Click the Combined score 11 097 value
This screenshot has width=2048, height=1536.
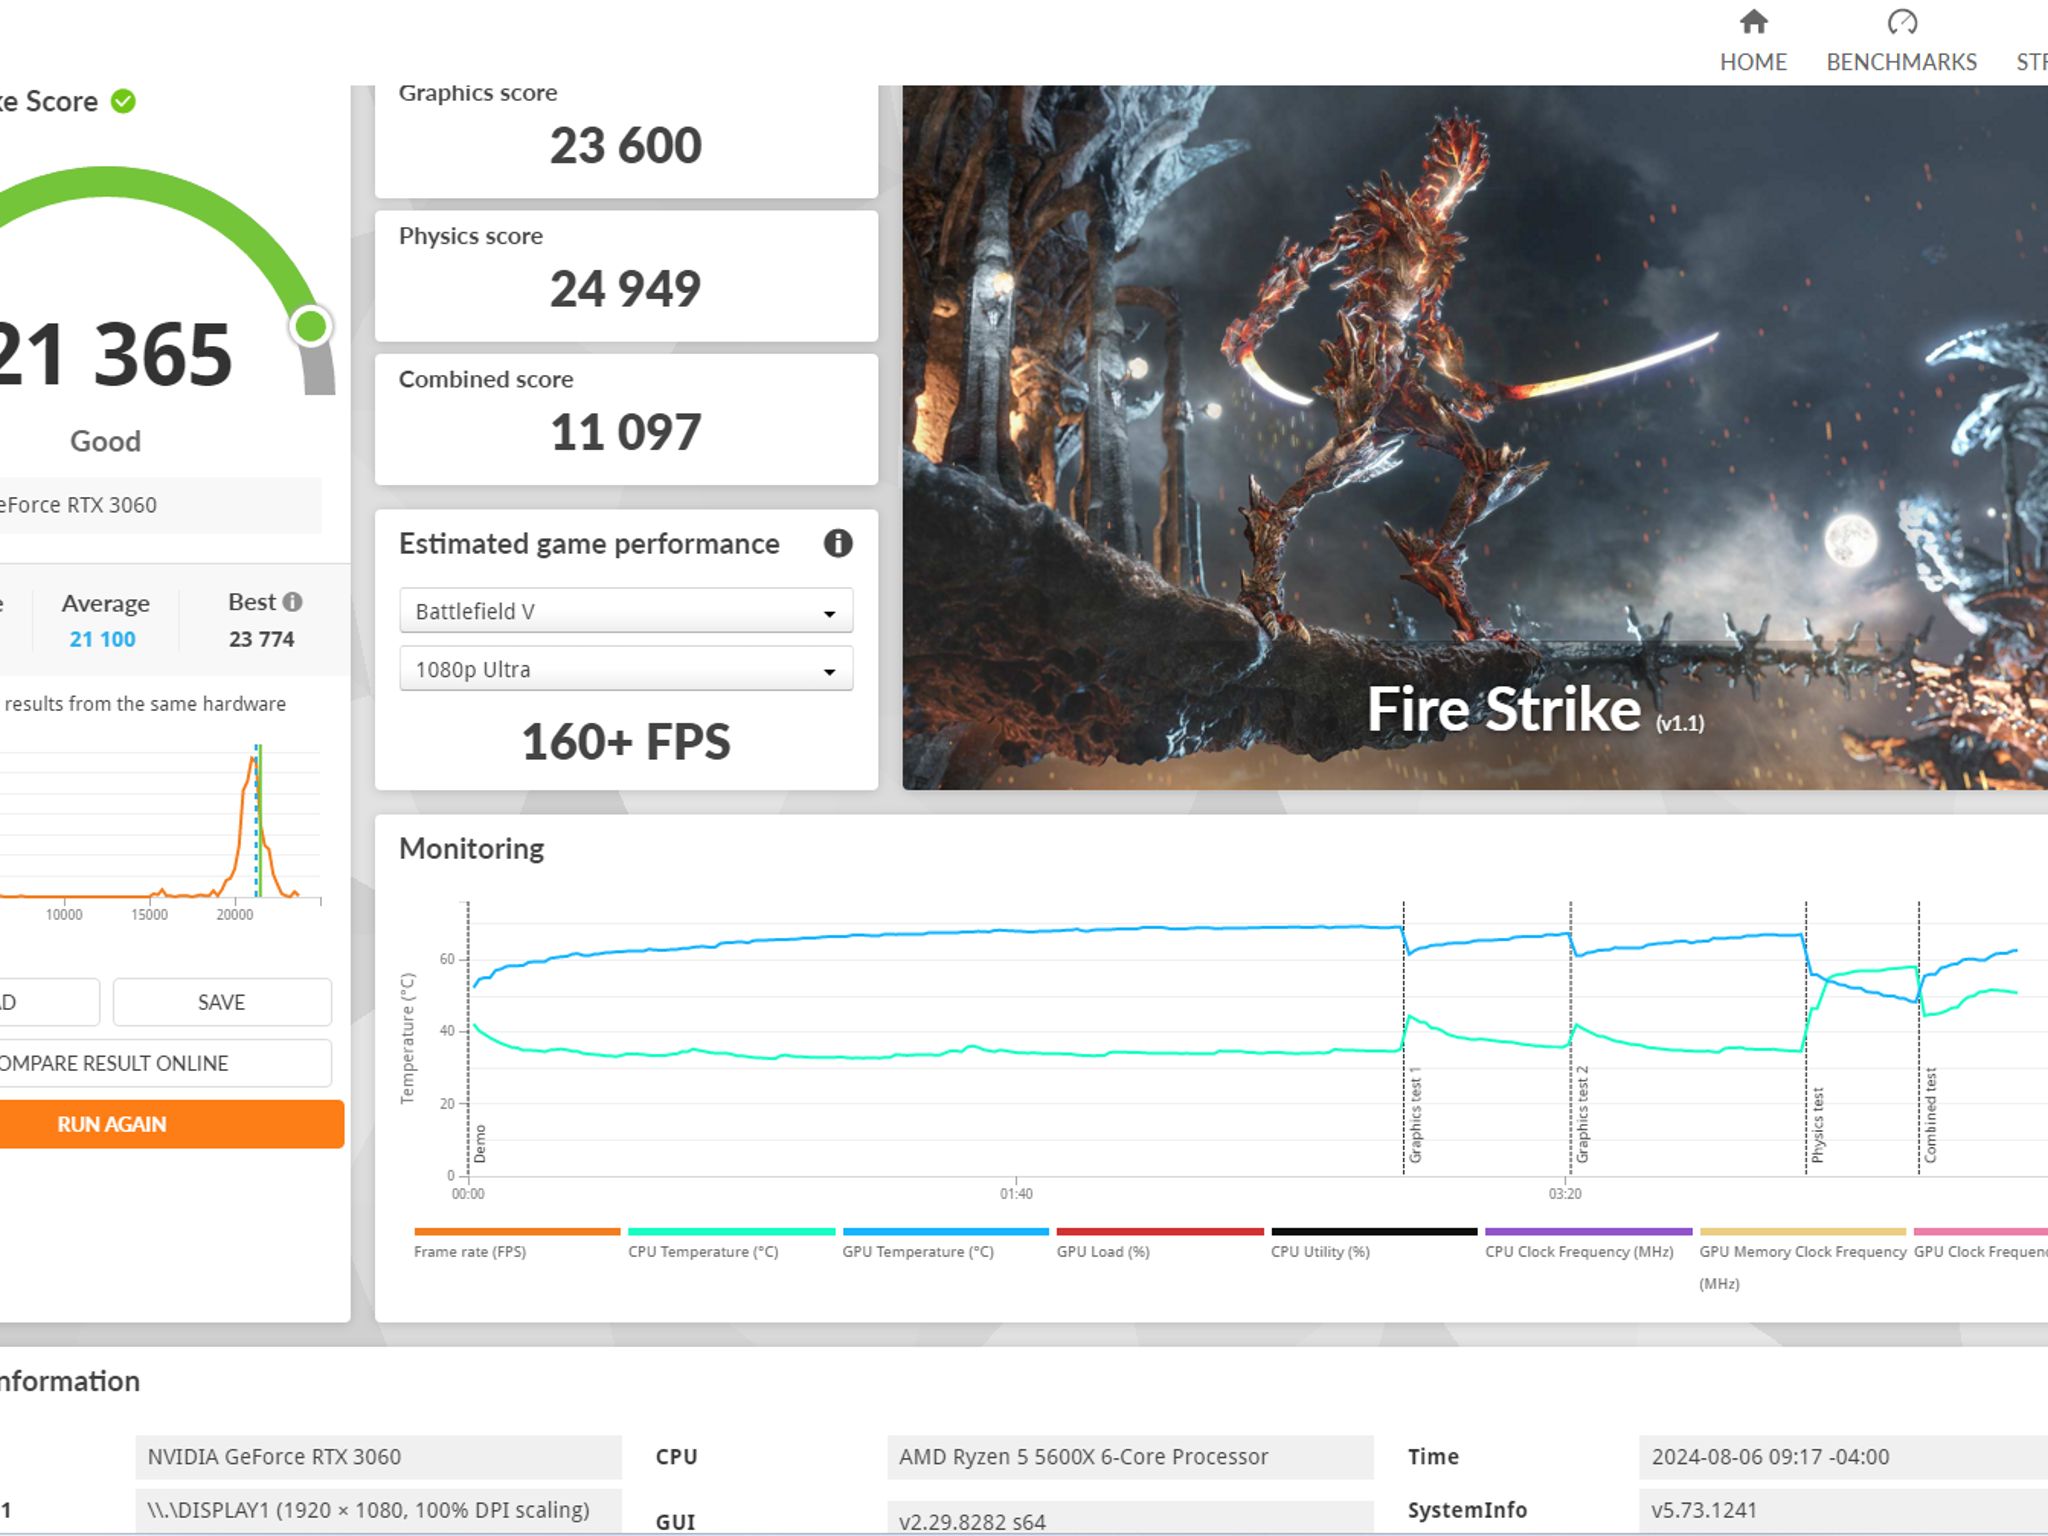[626, 432]
